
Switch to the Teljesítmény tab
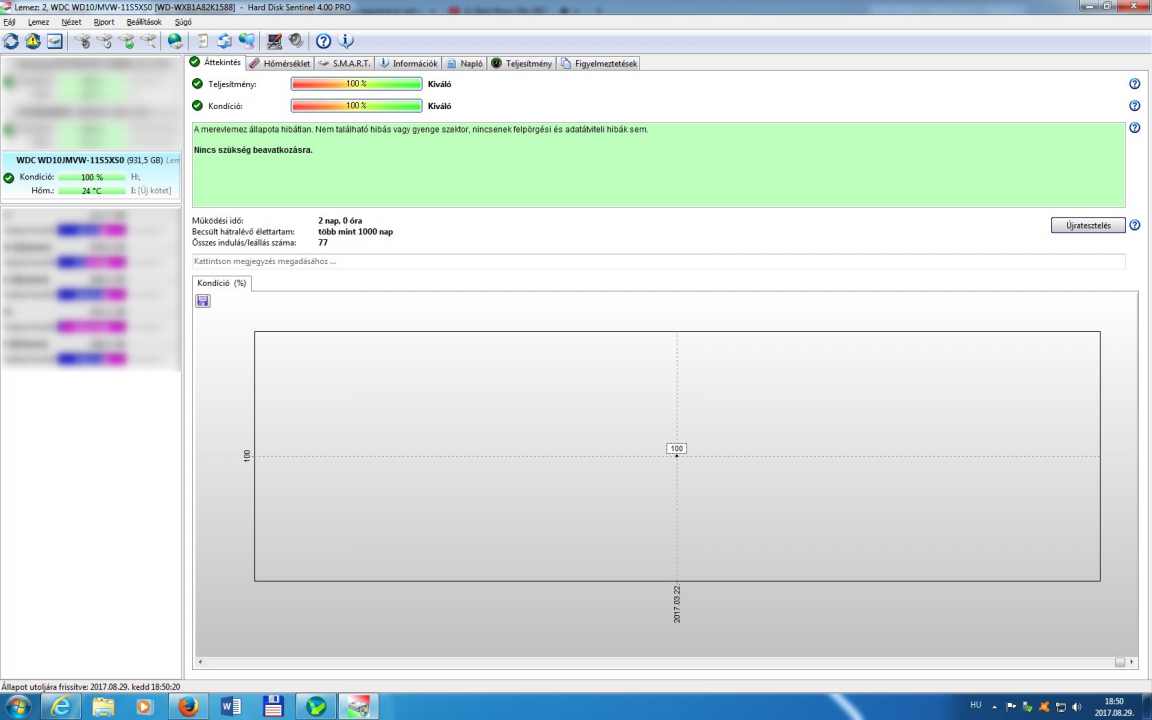click(x=521, y=63)
